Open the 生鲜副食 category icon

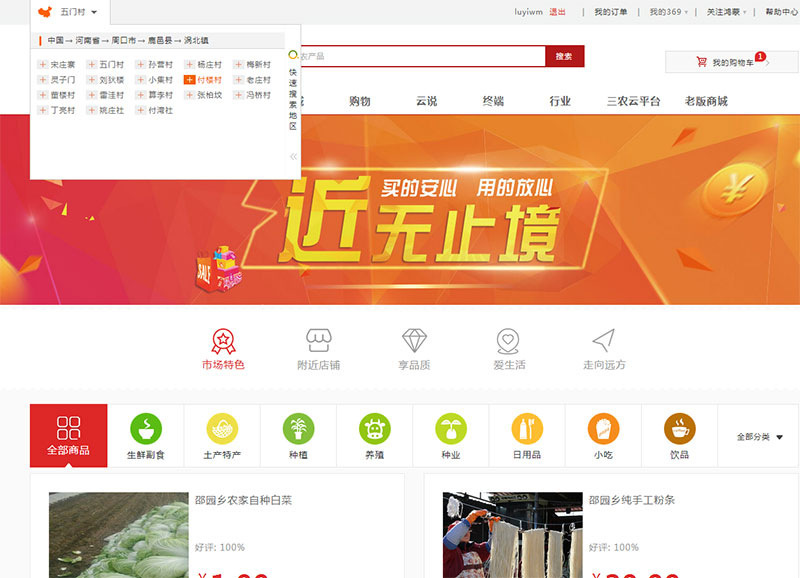click(146, 429)
